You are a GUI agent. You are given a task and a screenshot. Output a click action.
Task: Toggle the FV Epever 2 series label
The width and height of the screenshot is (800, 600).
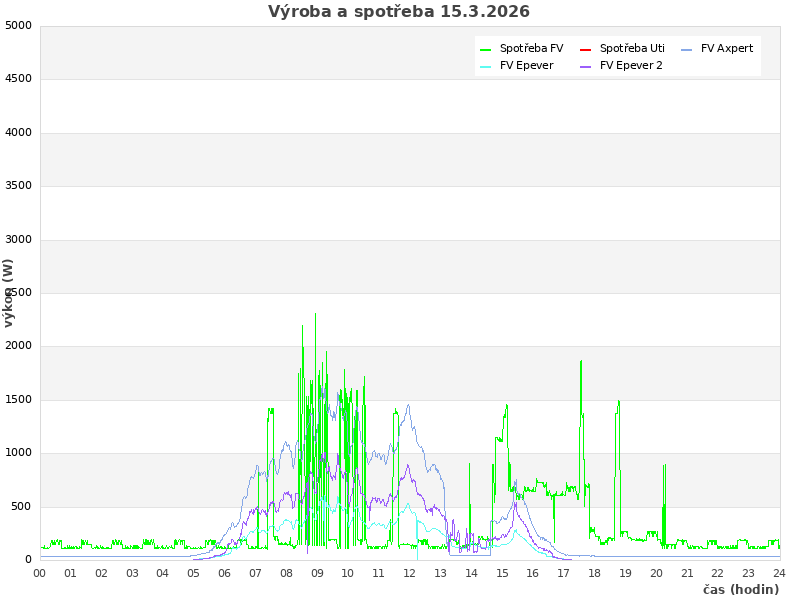[631, 65]
